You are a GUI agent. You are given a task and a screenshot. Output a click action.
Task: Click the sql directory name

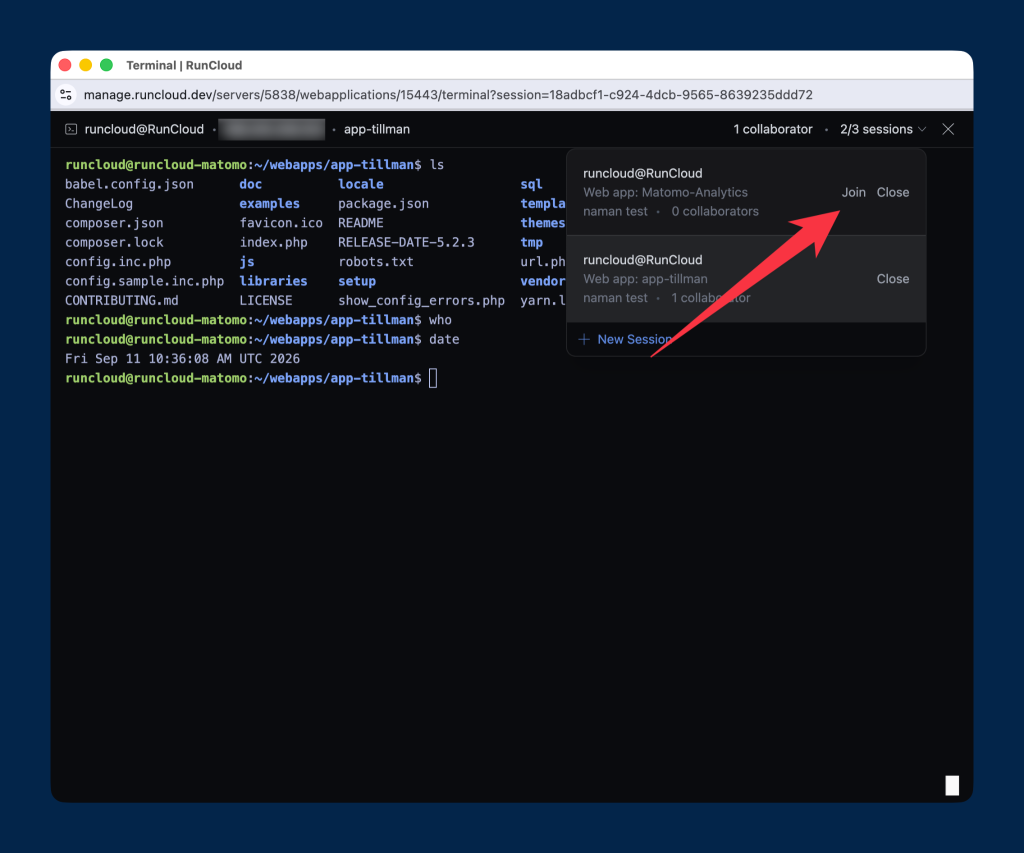[x=532, y=184]
